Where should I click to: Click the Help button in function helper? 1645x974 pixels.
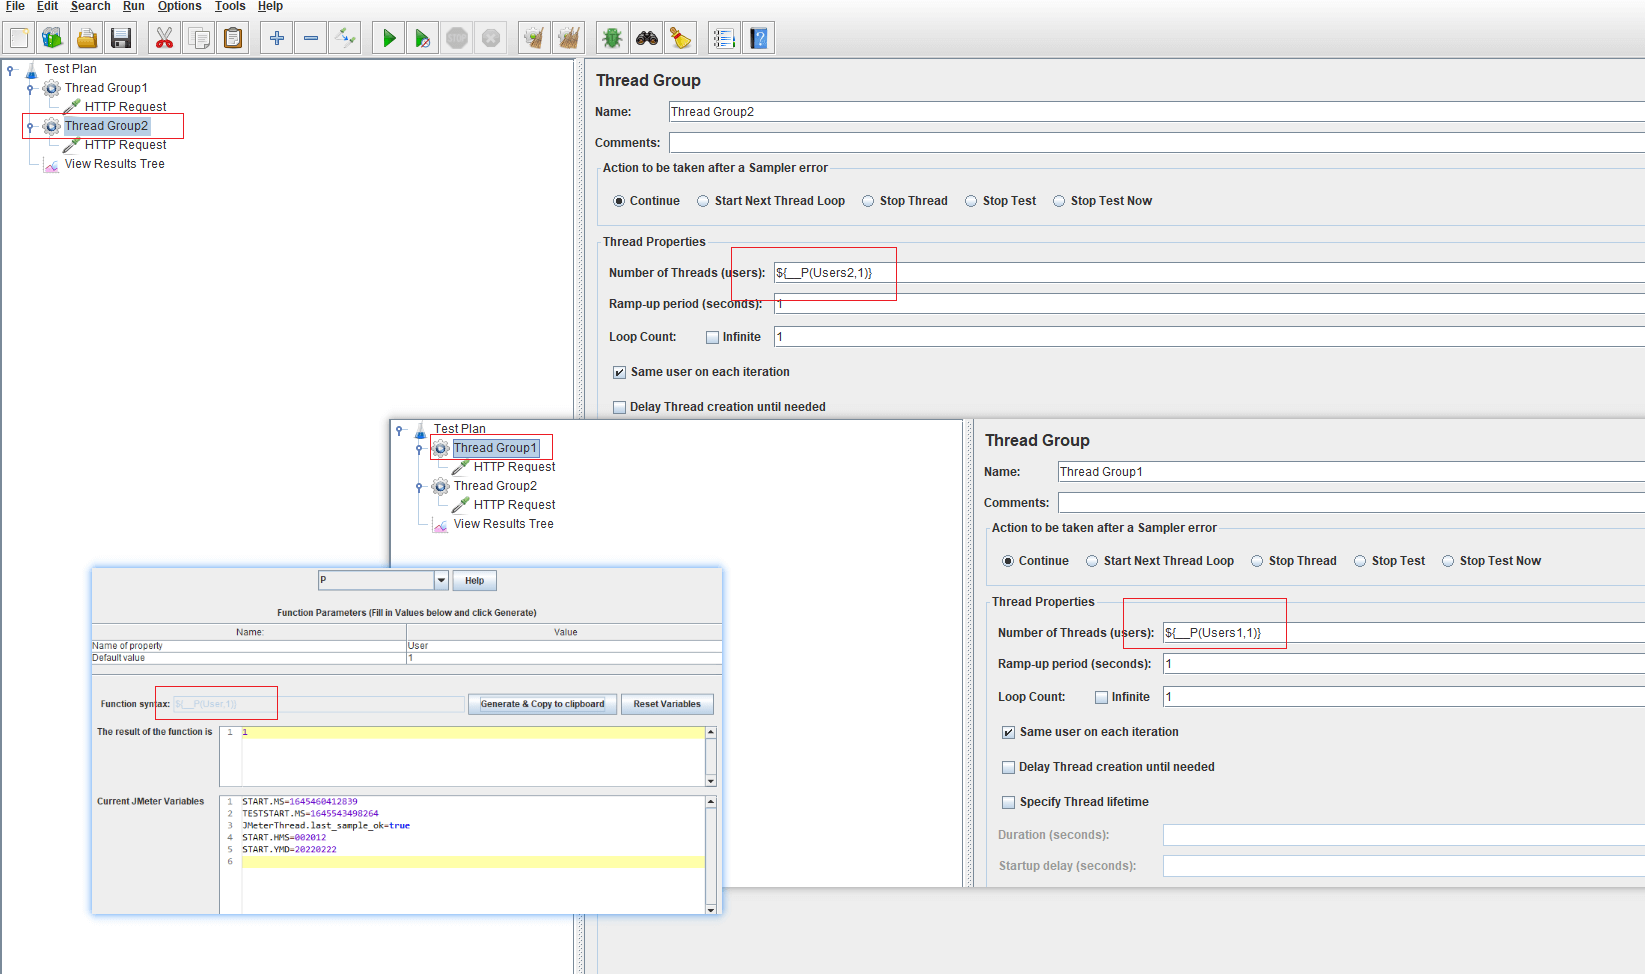[x=474, y=581]
